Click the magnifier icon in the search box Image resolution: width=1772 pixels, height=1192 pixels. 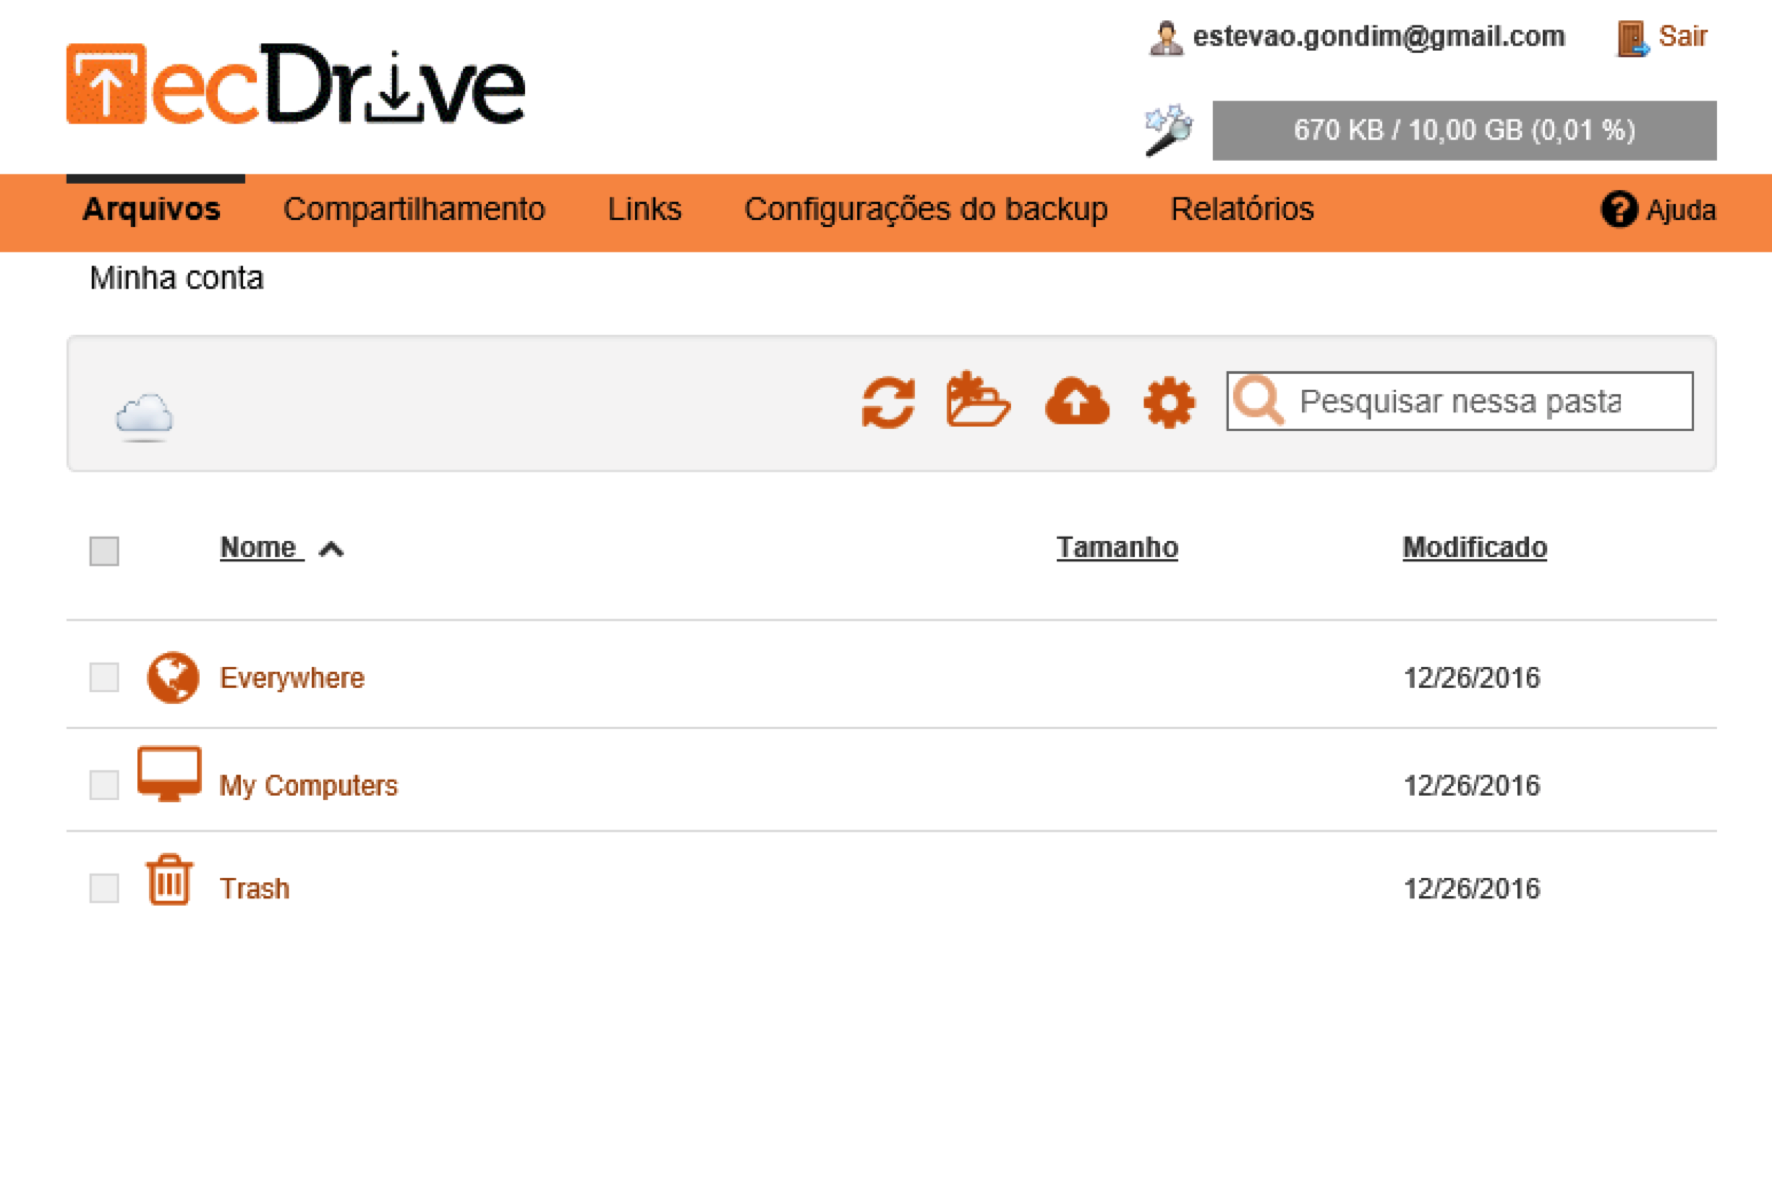coord(1258,401)
